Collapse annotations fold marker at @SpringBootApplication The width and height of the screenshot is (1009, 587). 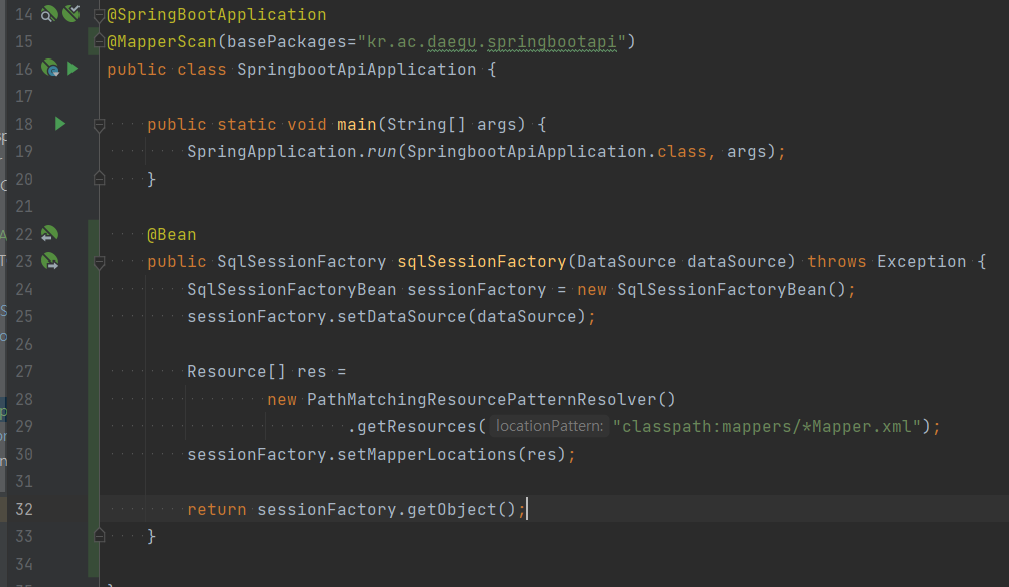99,14
